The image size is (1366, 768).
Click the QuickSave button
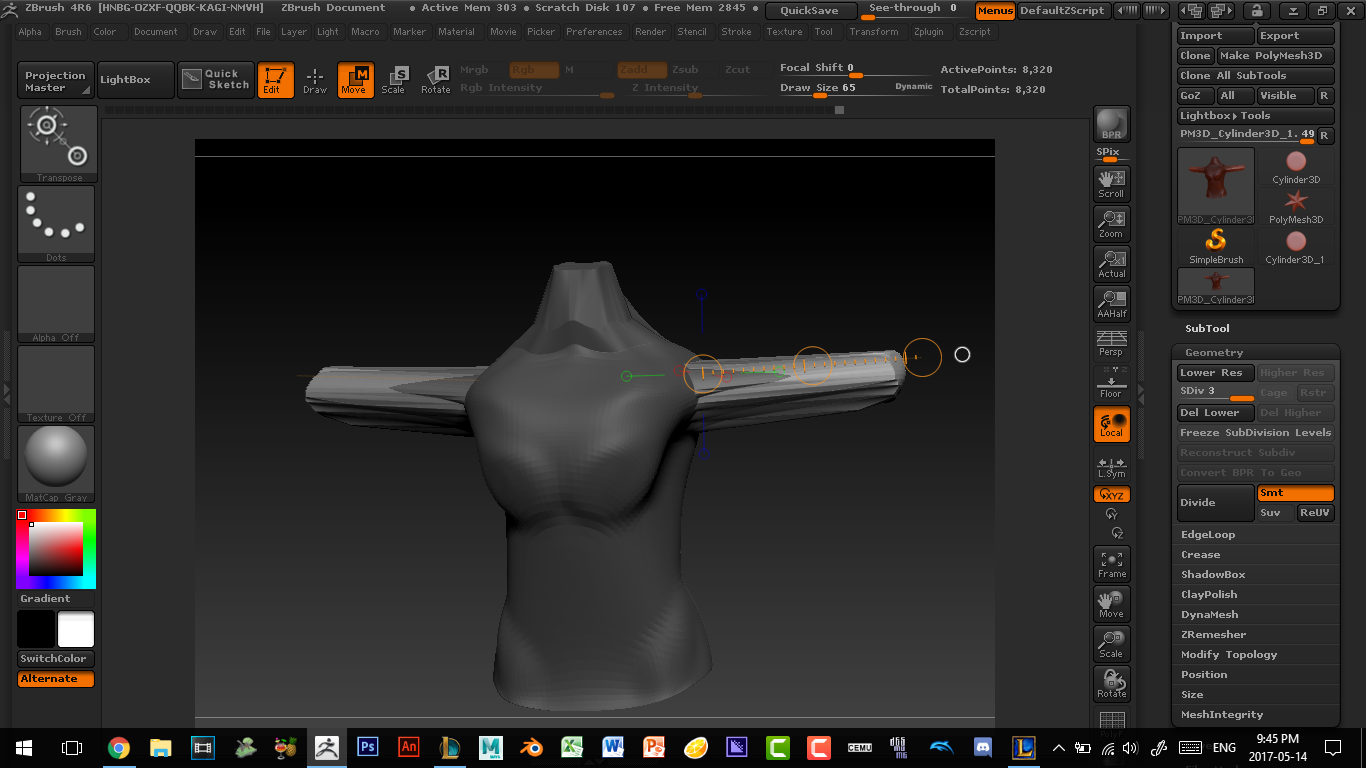click(811, 11)
